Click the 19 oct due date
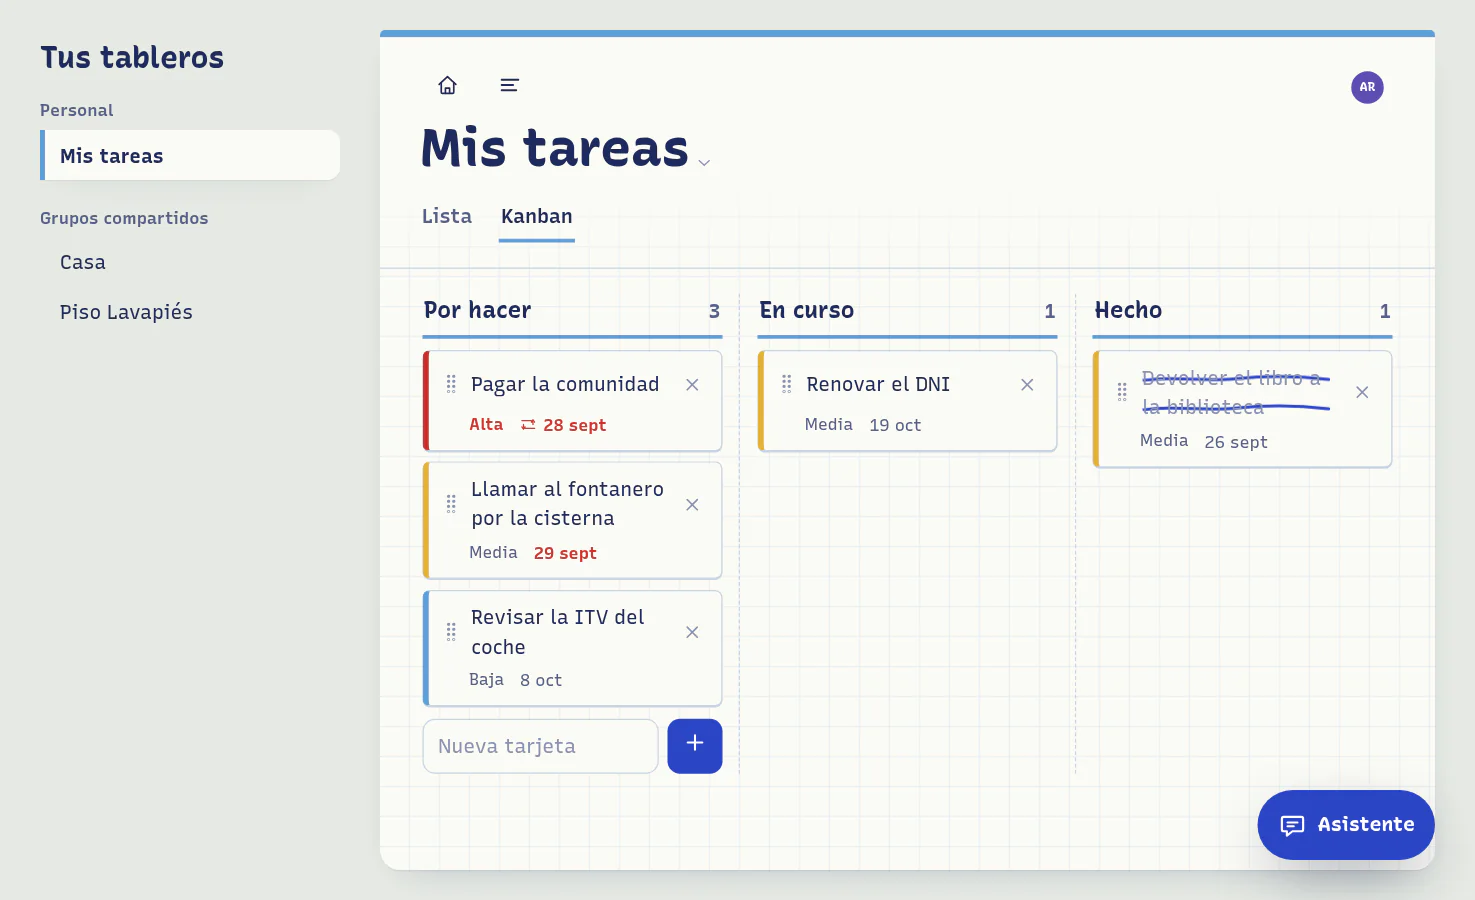This screenshot has width=1475, height=900. pyautogui.click(x=895, y=425)
